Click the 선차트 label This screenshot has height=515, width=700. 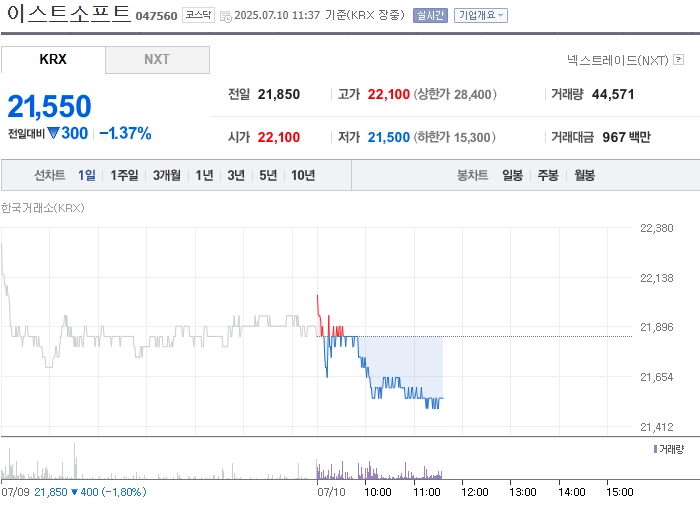click(50, 175)
